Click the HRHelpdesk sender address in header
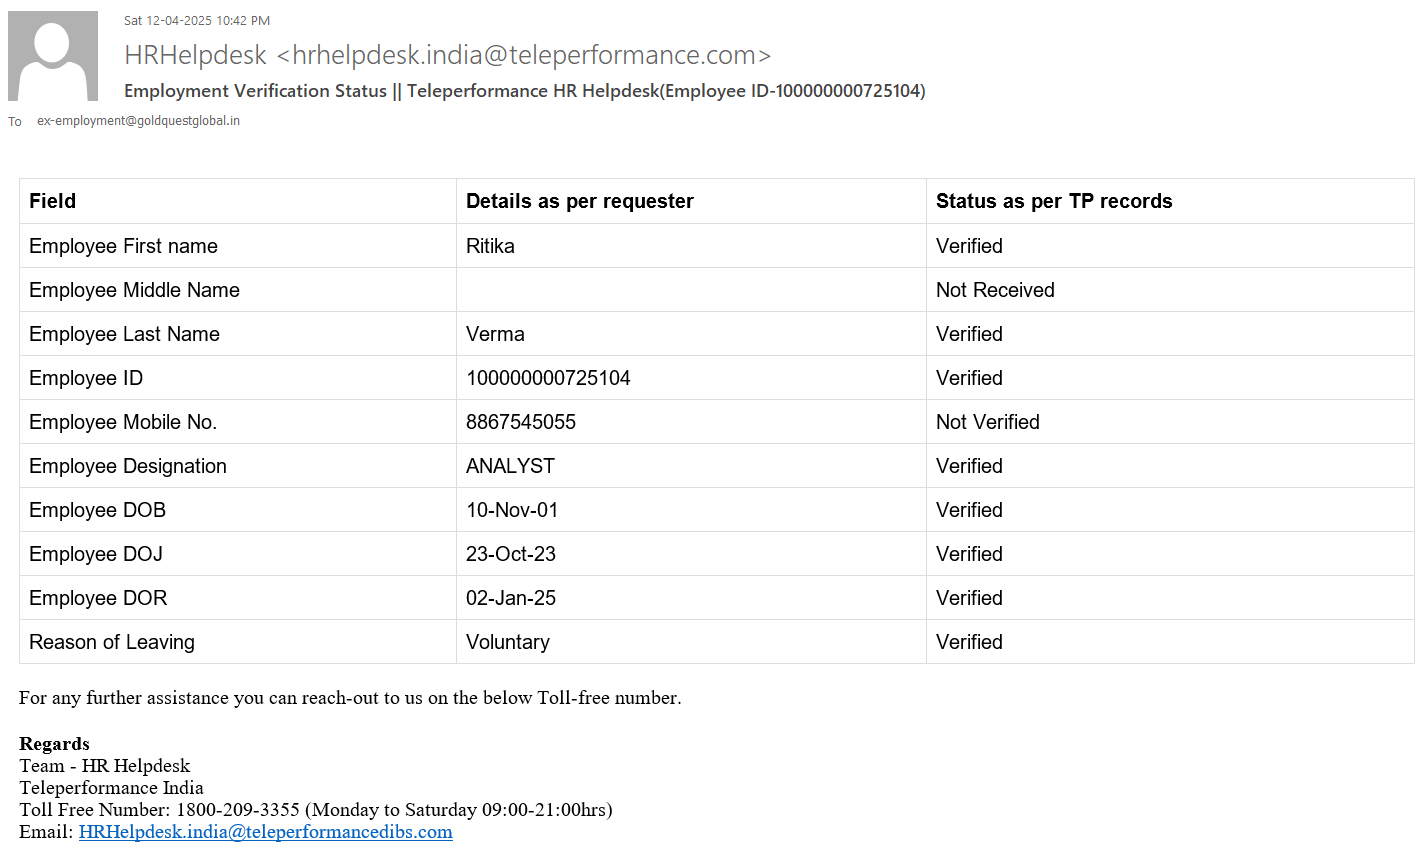Image resolution: width=1425 pixels, height=852 pixels. (447, 55)
